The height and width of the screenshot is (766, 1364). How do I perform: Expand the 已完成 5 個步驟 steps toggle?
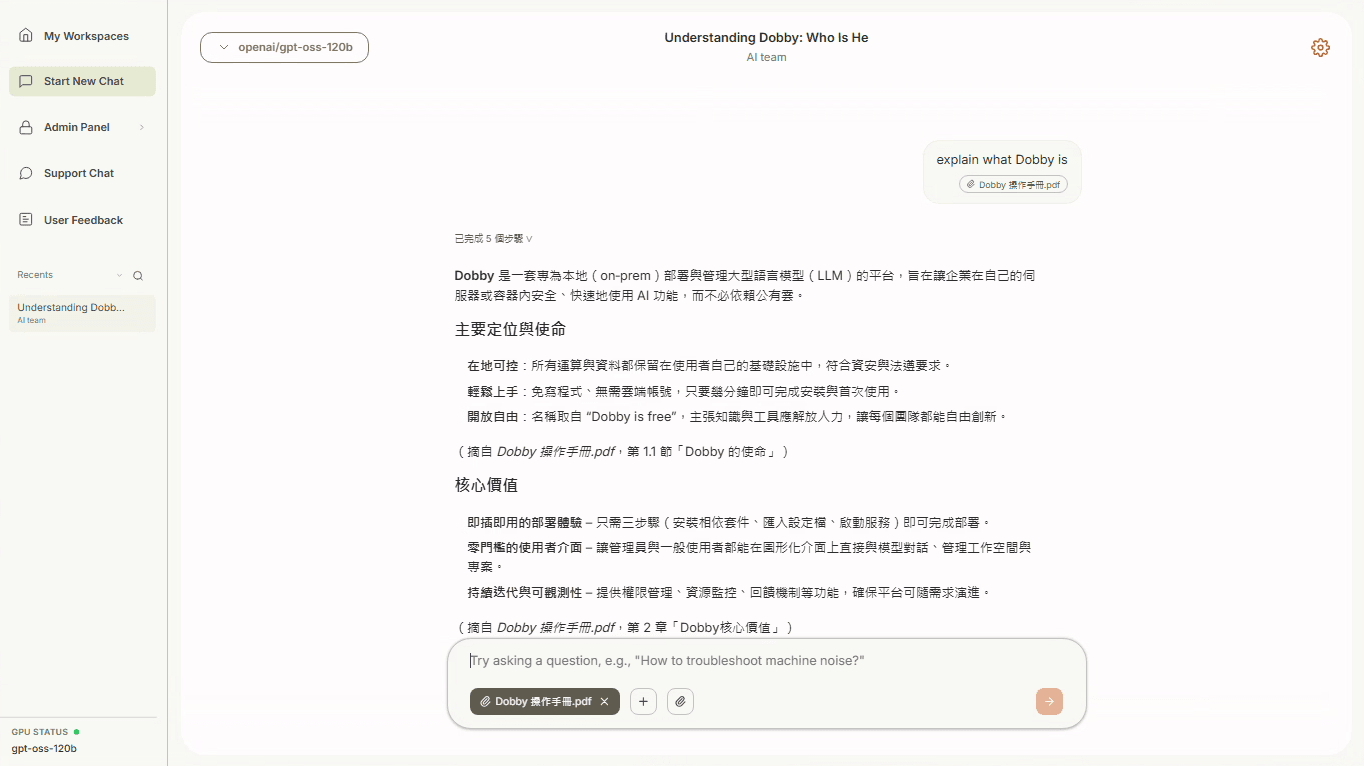click(493, 239)
